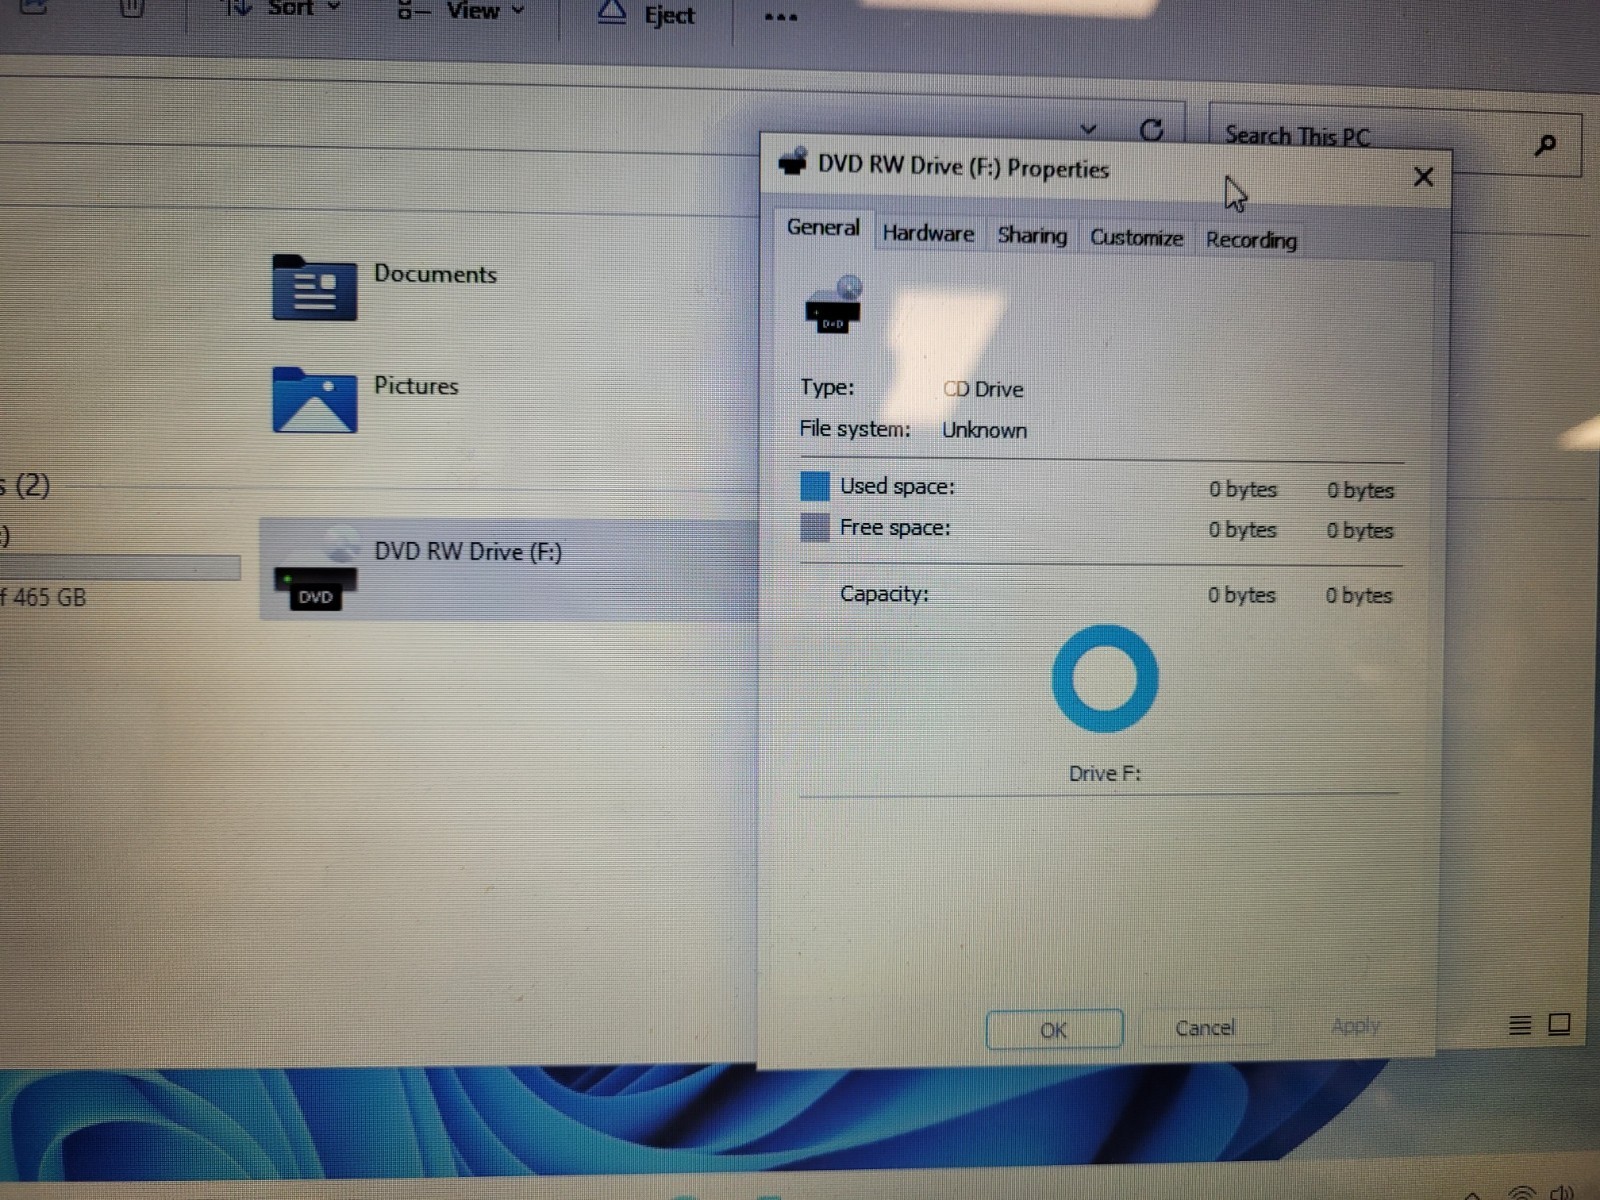The image size is (1600, 1200).
Task: Switch to the Hardware tab
Action: coord(928,234)
